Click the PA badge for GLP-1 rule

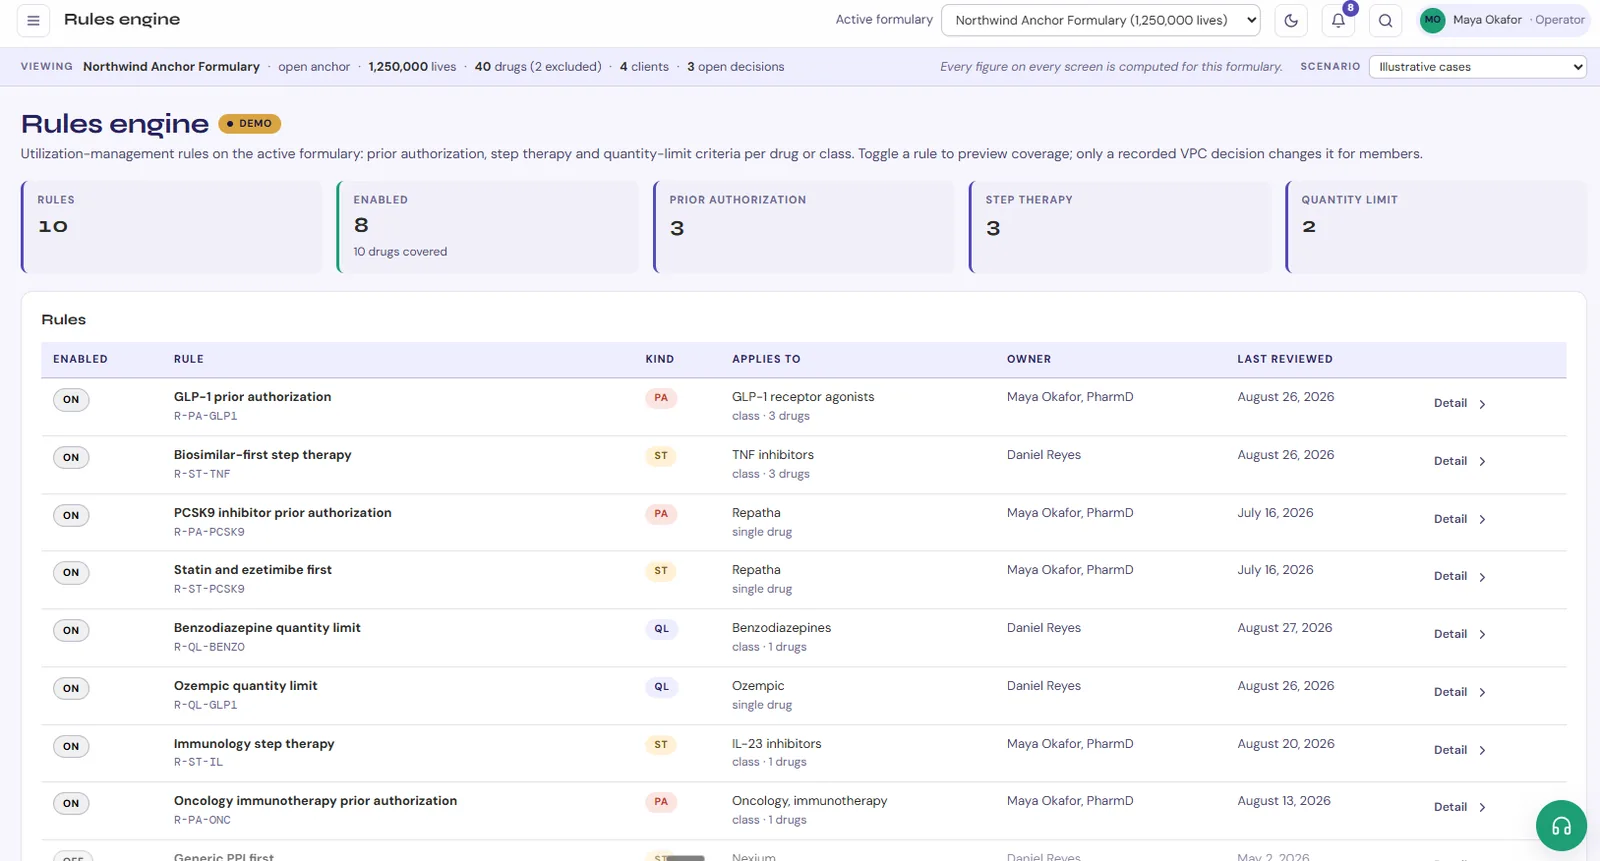point(661,398)
